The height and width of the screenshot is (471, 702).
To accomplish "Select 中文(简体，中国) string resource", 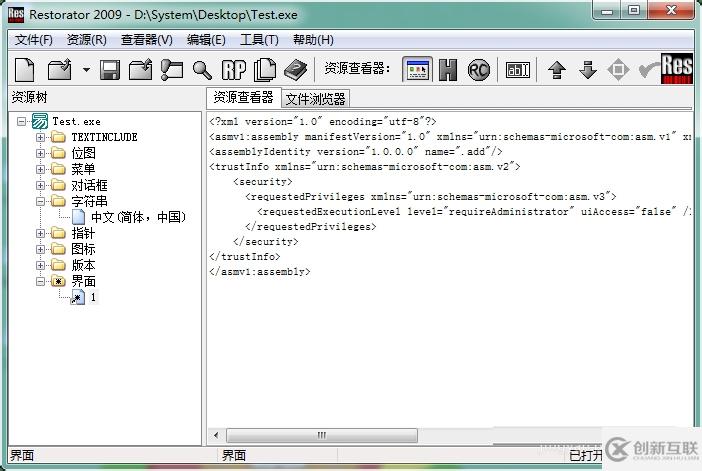I will pos(138,217).
